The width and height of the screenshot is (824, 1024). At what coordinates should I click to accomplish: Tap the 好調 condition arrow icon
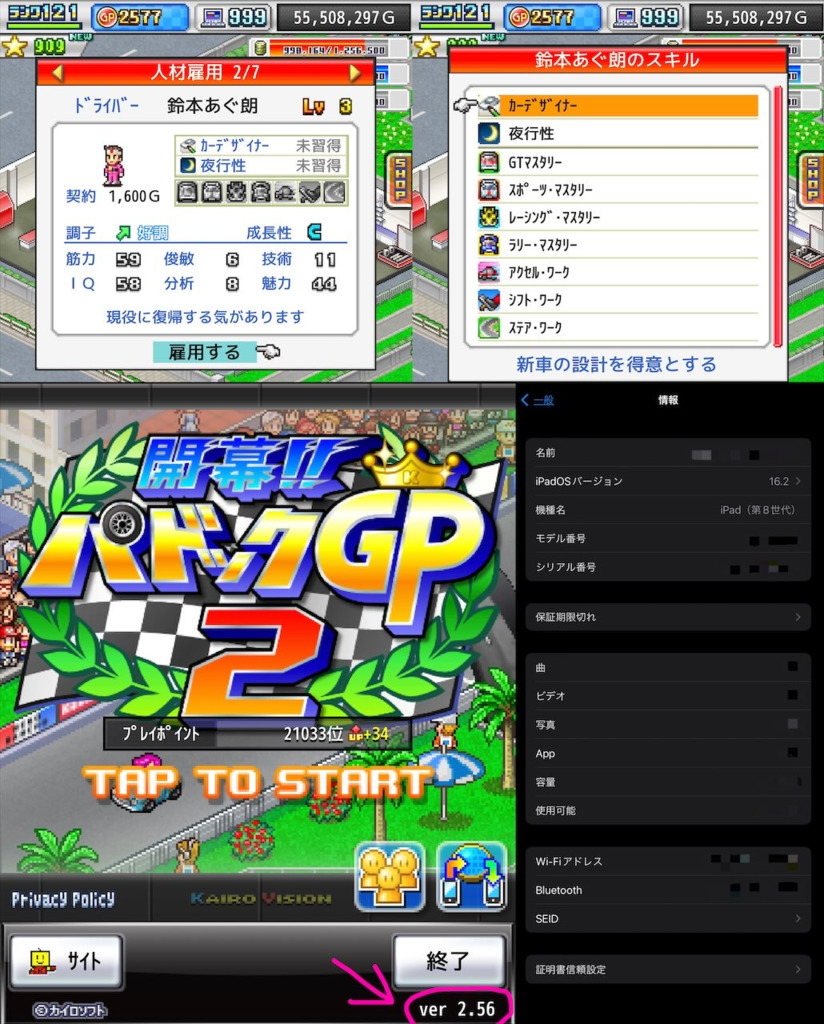pos(123,232)
